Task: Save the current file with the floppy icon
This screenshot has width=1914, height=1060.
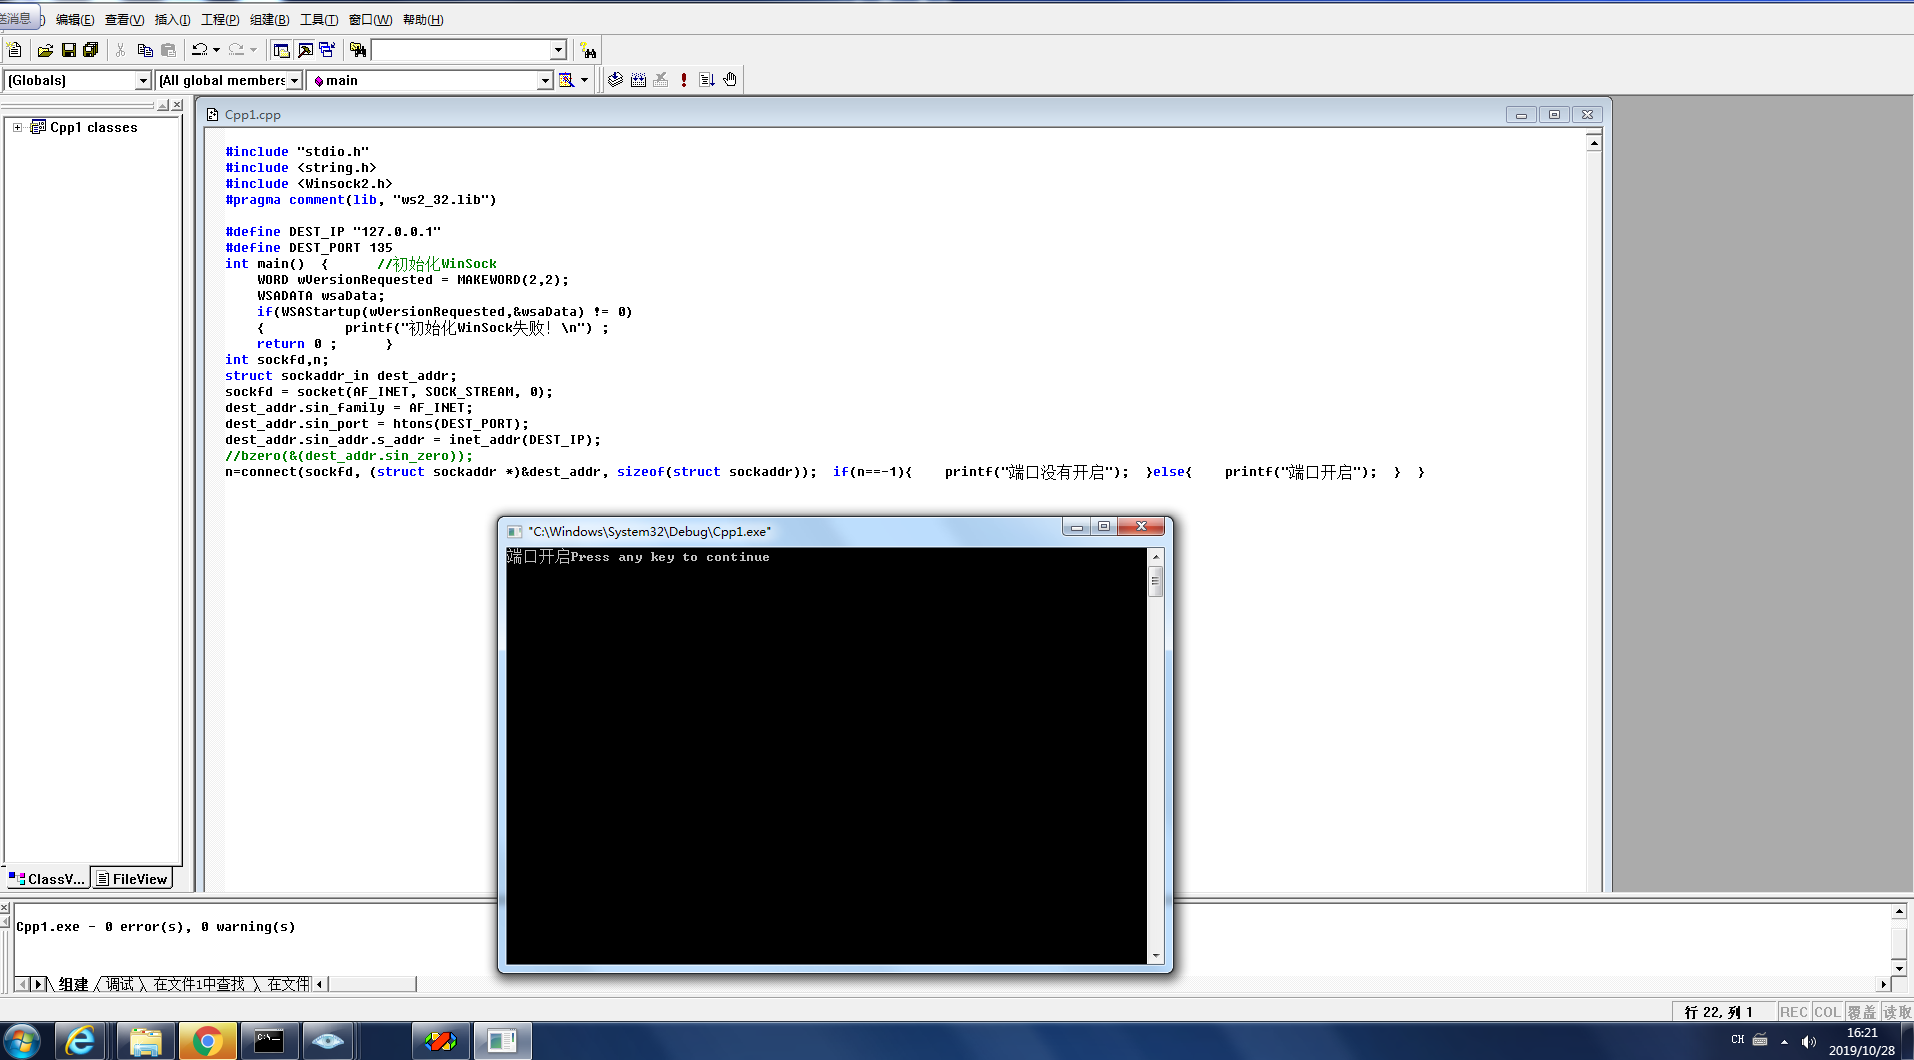Action: pos(68,50)
